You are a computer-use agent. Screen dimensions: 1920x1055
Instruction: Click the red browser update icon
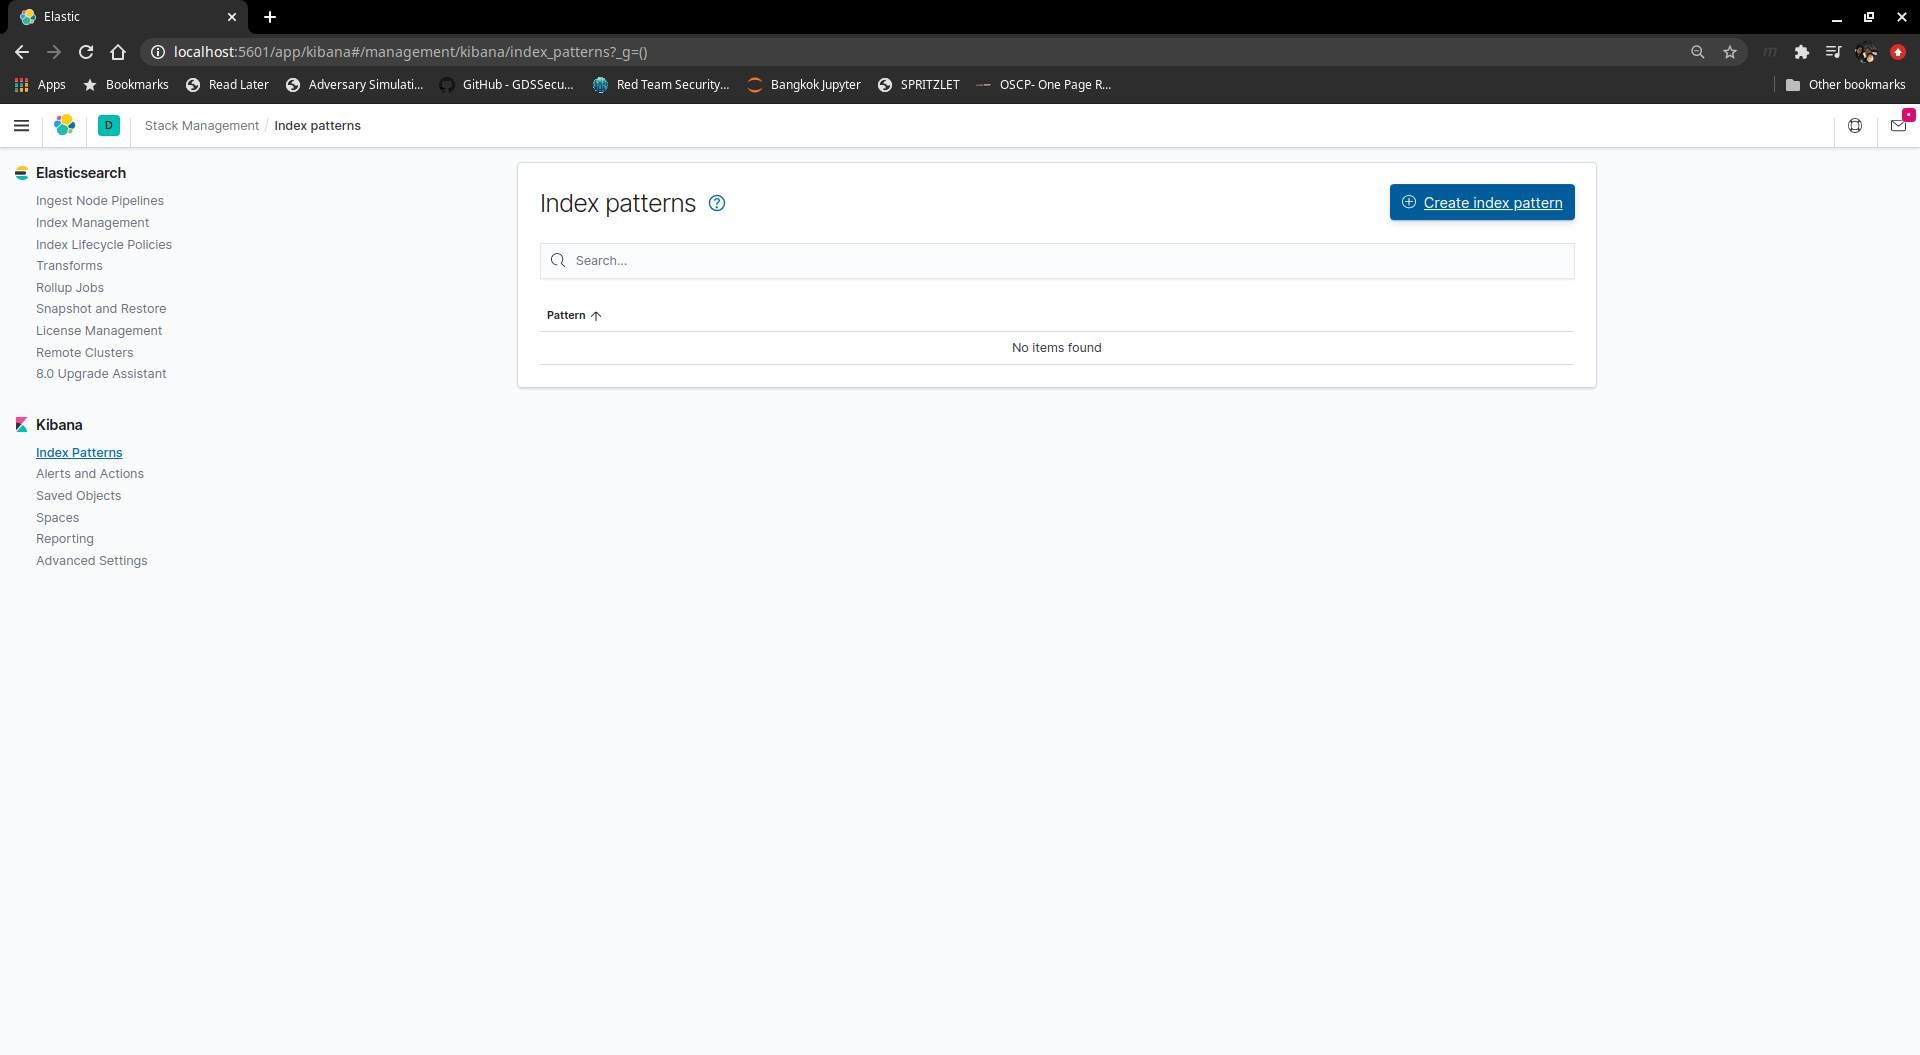tap(1898, 52)
